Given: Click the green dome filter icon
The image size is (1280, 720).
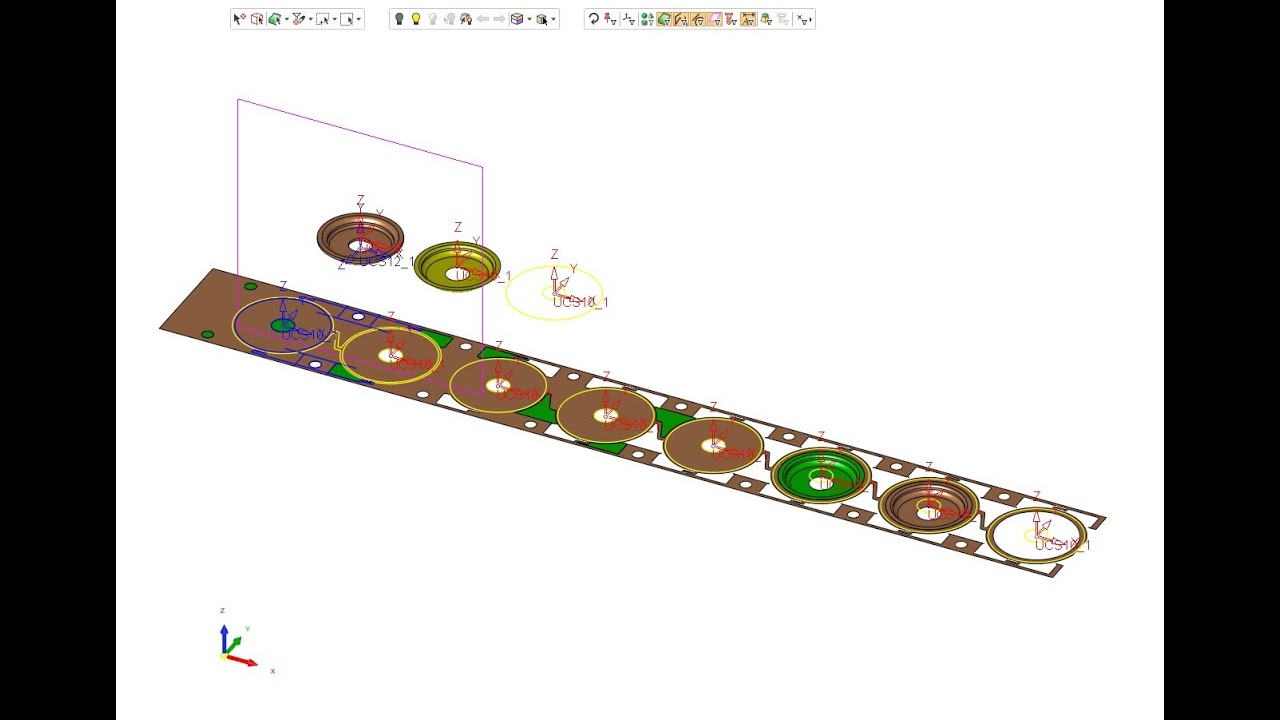Looking at the screenshot, I should (x=766, y=19).
